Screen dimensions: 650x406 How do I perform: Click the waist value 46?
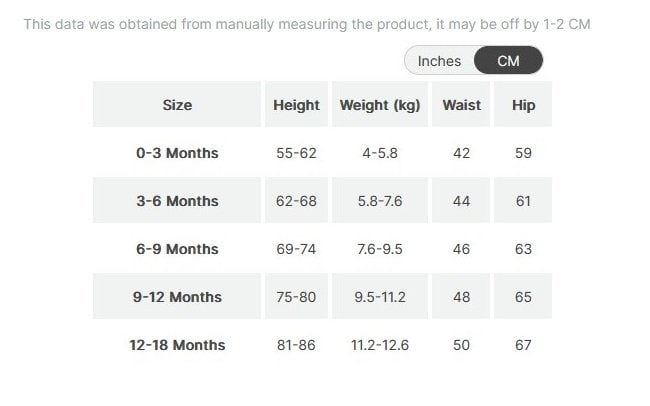point(461,249)
